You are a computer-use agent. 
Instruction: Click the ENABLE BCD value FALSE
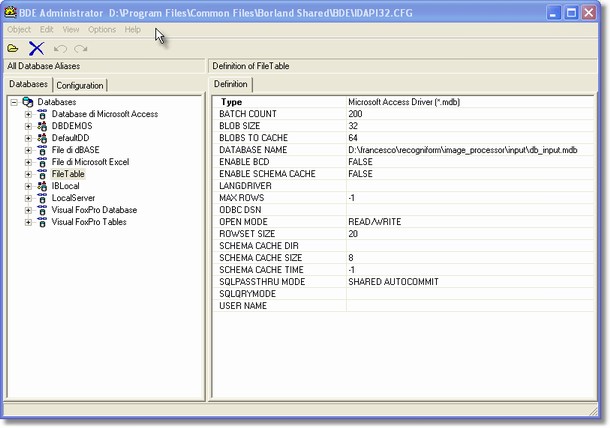click(360, 162)
